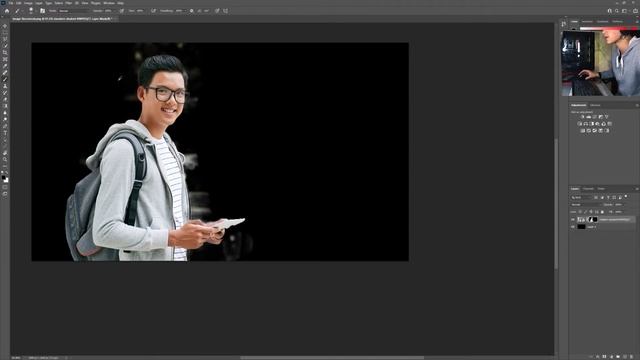Toggle pressure for opacity button
This screenshot has height=360, width=640.
coord(122,11)
